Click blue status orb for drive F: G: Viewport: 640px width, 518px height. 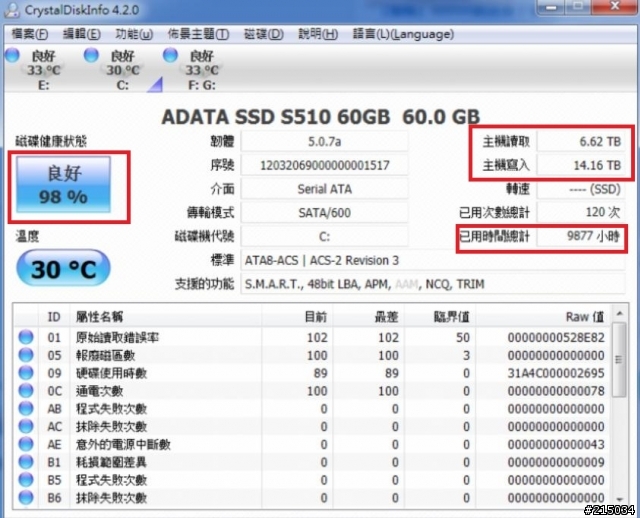click(171, 55)
